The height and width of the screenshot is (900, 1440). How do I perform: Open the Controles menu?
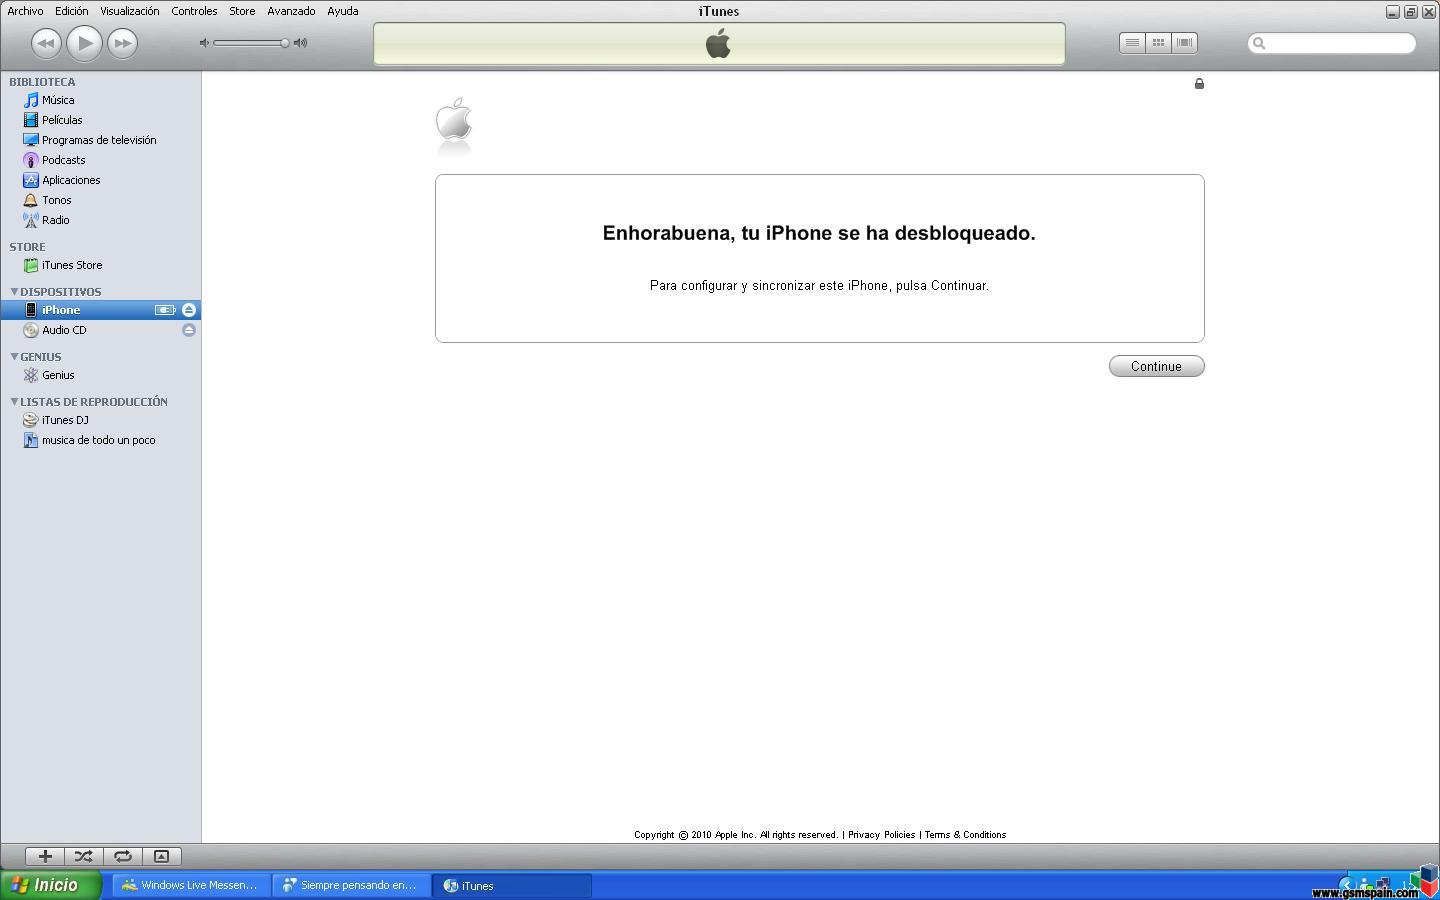pos(194,11)
